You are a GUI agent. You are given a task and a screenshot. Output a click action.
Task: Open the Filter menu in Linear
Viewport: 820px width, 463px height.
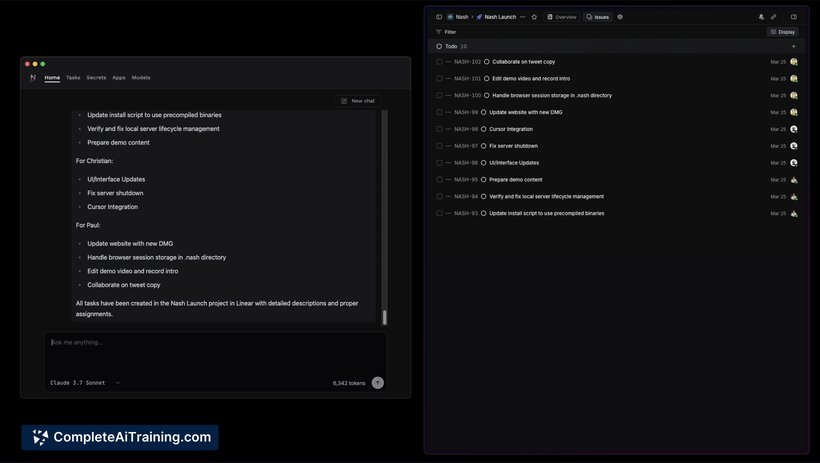pos(446,32)
